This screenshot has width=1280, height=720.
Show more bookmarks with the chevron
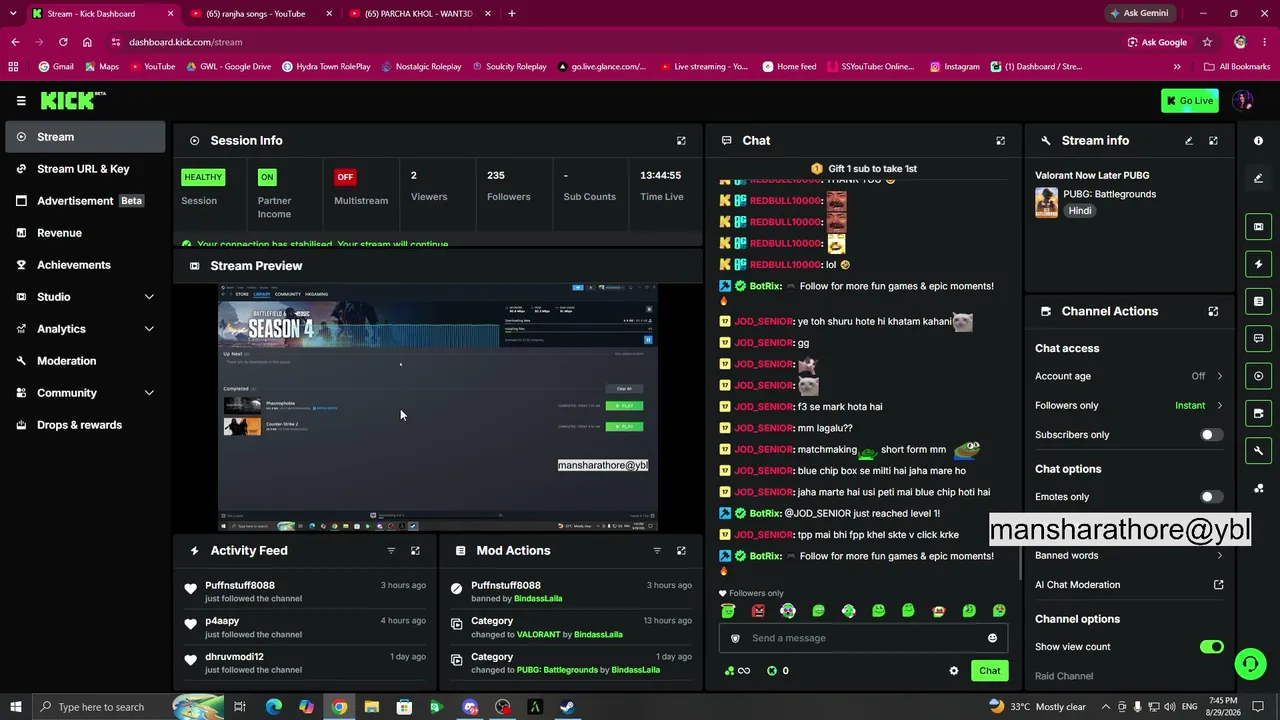1177,67
